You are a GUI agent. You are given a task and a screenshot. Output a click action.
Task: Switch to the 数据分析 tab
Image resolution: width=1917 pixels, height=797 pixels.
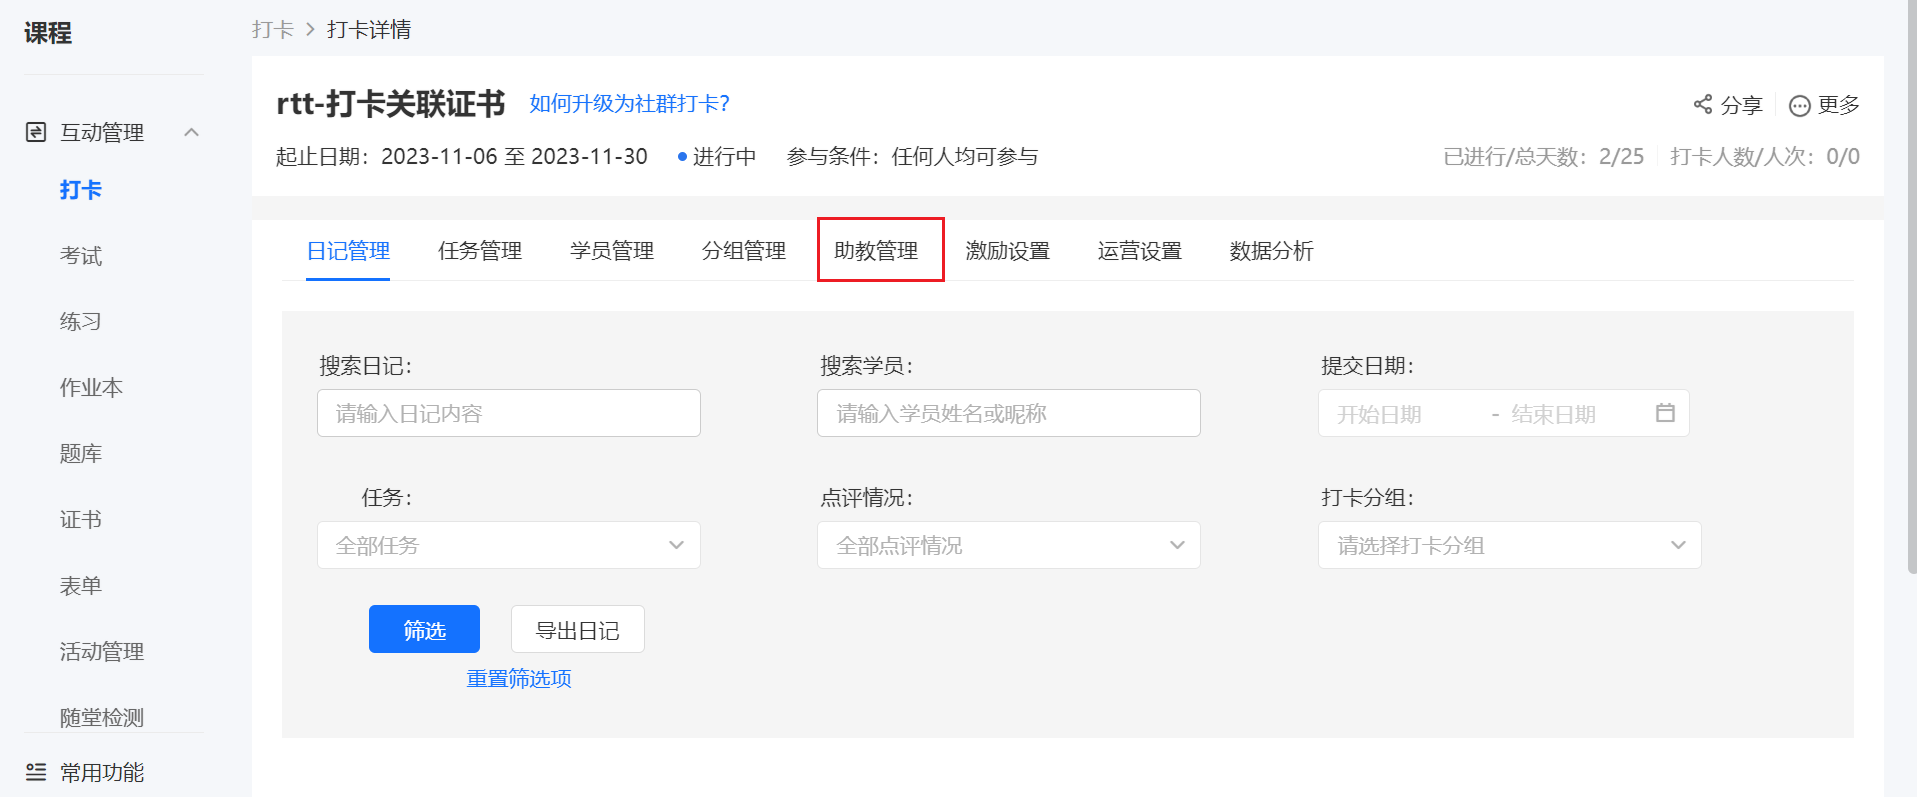click(1271, 251)
